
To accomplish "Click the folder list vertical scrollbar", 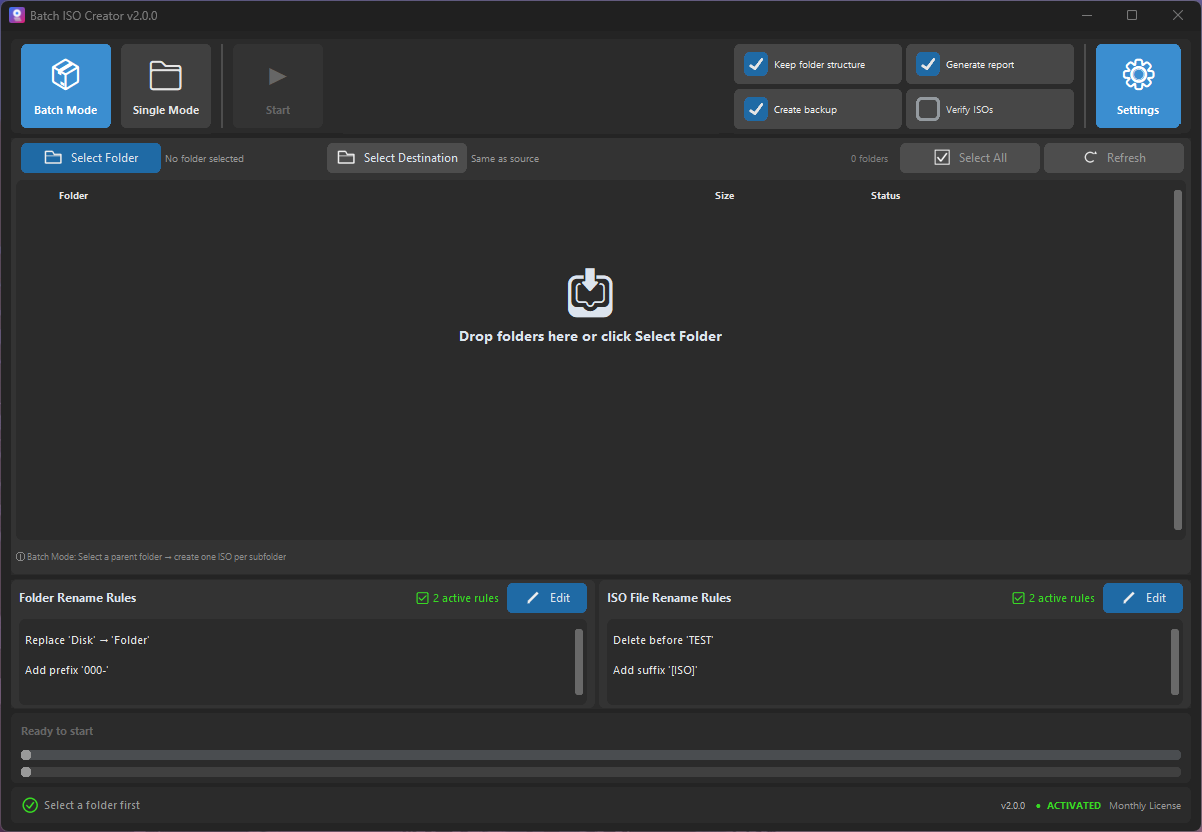I will (1177, 360).
